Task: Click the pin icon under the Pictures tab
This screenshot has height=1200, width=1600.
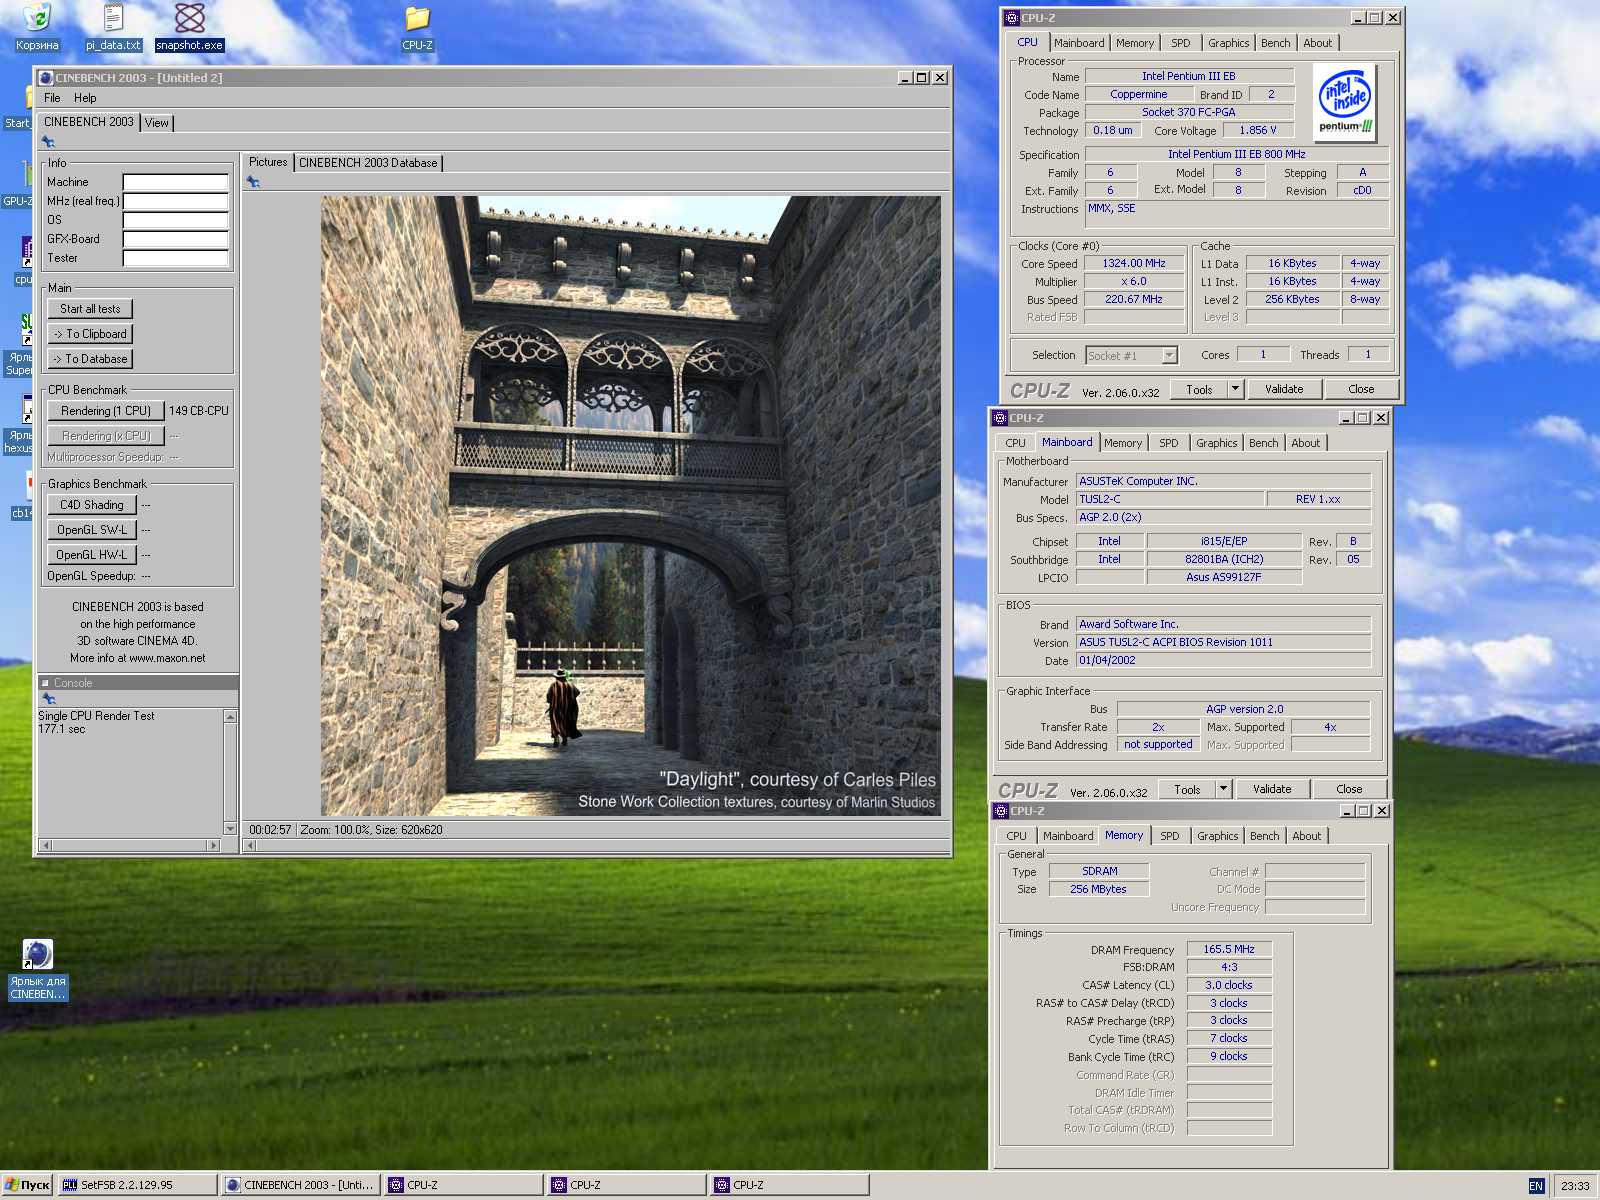Action: 253,181
